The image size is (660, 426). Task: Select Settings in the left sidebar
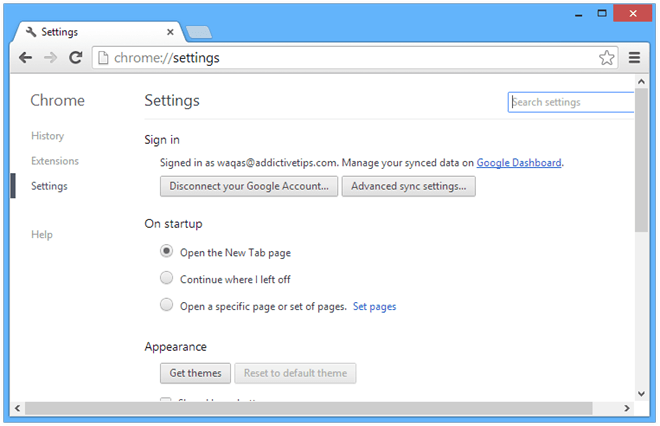[x=49, y=186]
